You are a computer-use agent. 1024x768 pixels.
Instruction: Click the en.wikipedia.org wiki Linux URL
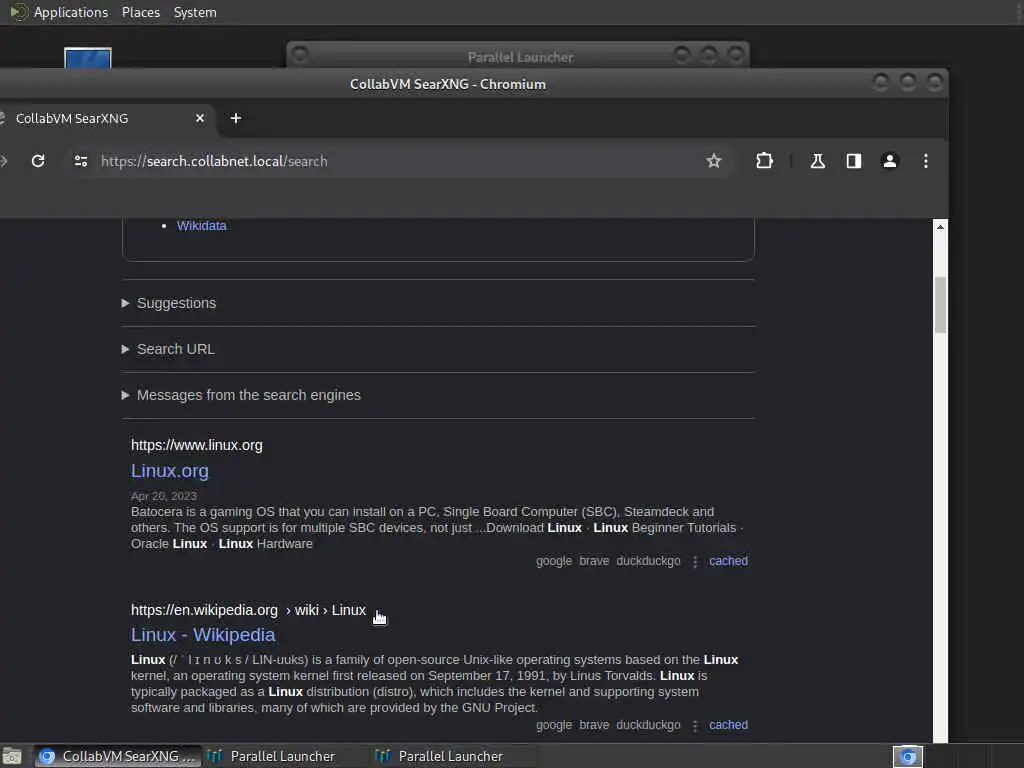[x=248, y=610]
